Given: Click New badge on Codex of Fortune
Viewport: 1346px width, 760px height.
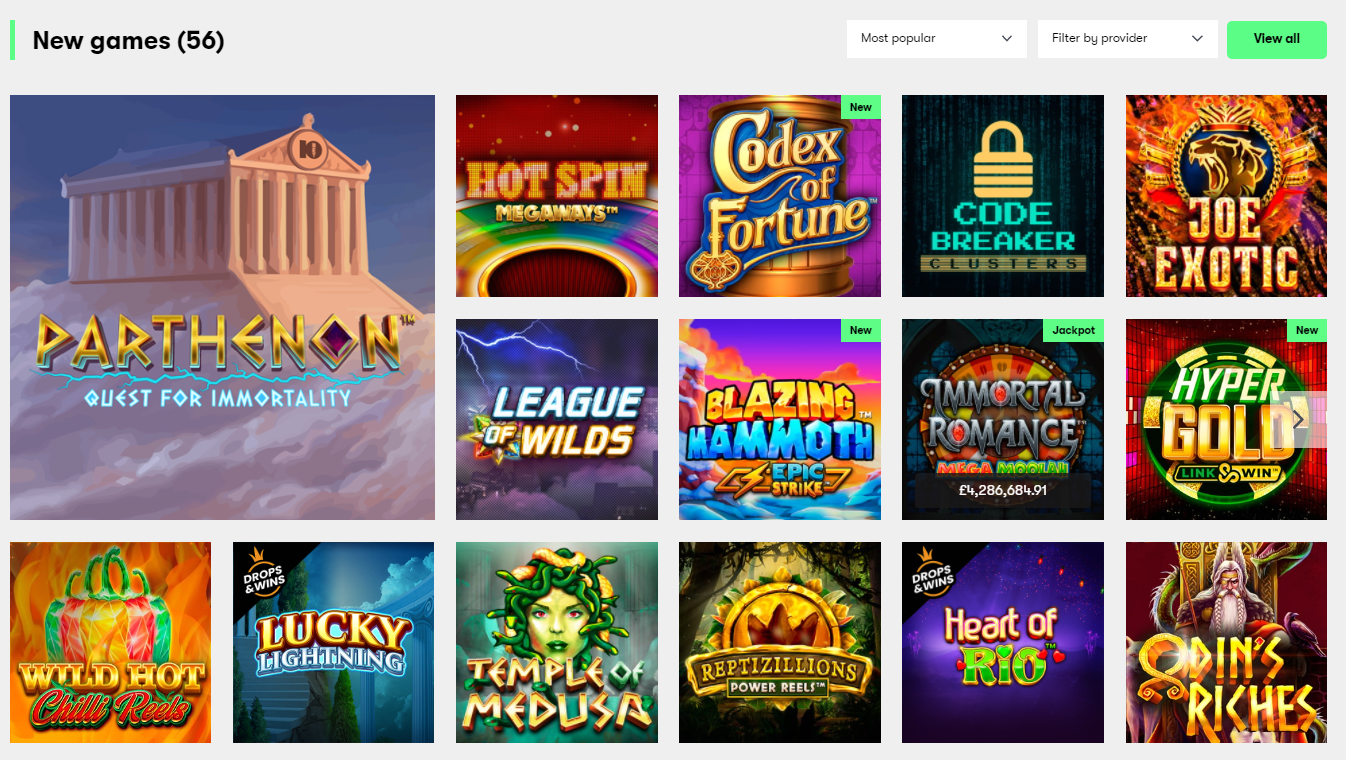Looking at the screenshot, I should coord(860,107).
